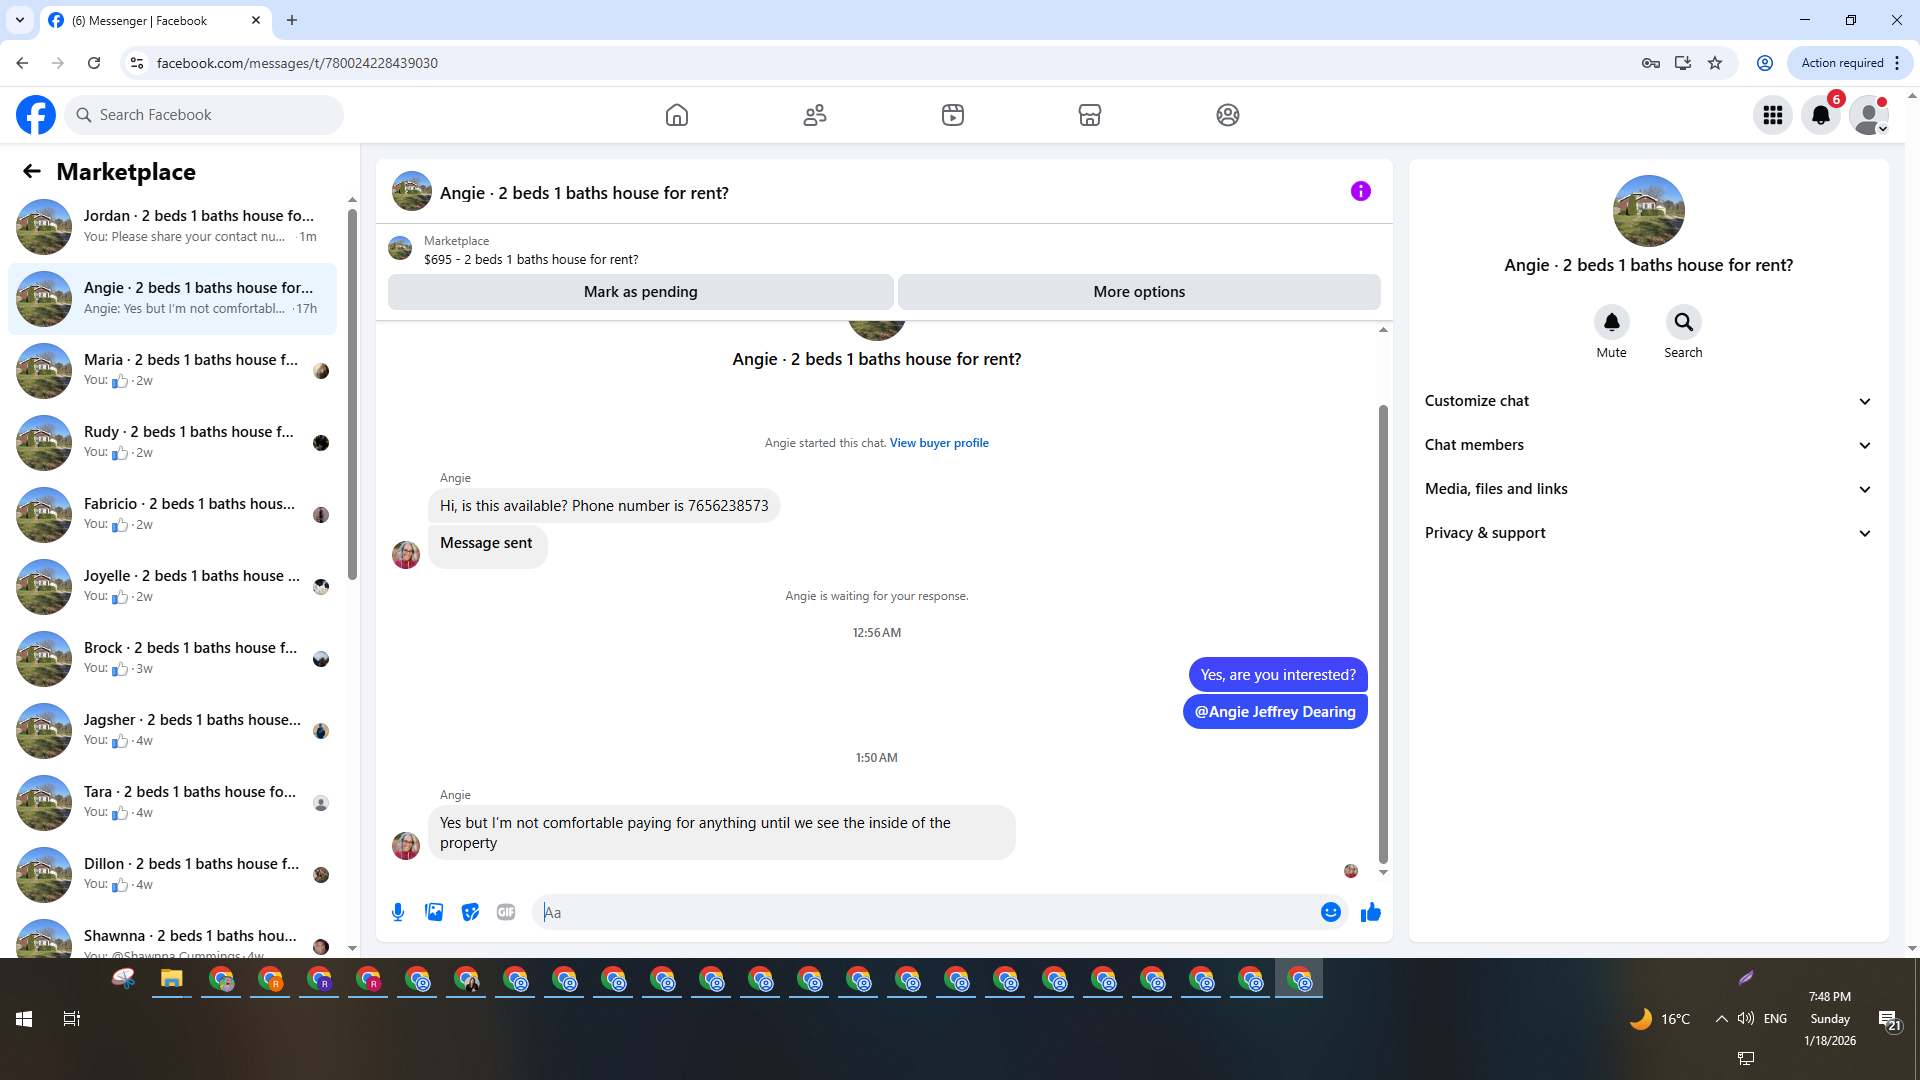
Task: Attach a photo using image icon
Action: 434,912
